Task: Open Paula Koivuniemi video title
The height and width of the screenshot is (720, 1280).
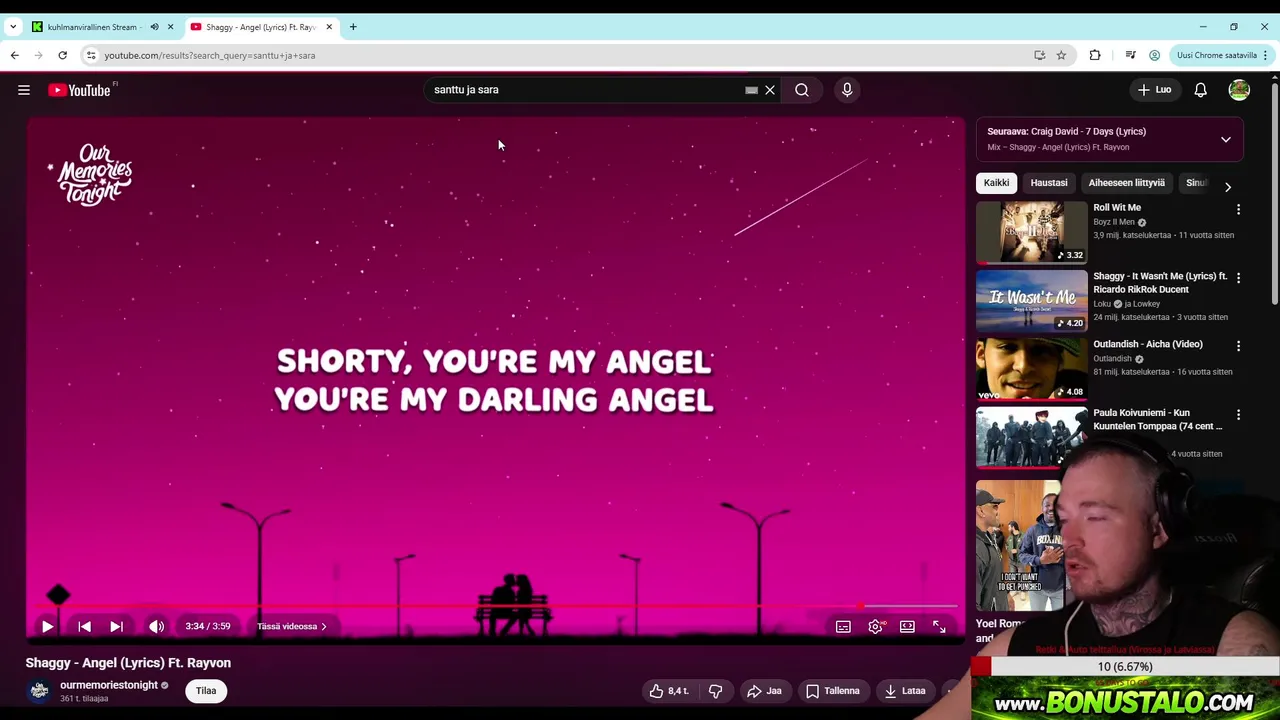Action: (1157, 419)
